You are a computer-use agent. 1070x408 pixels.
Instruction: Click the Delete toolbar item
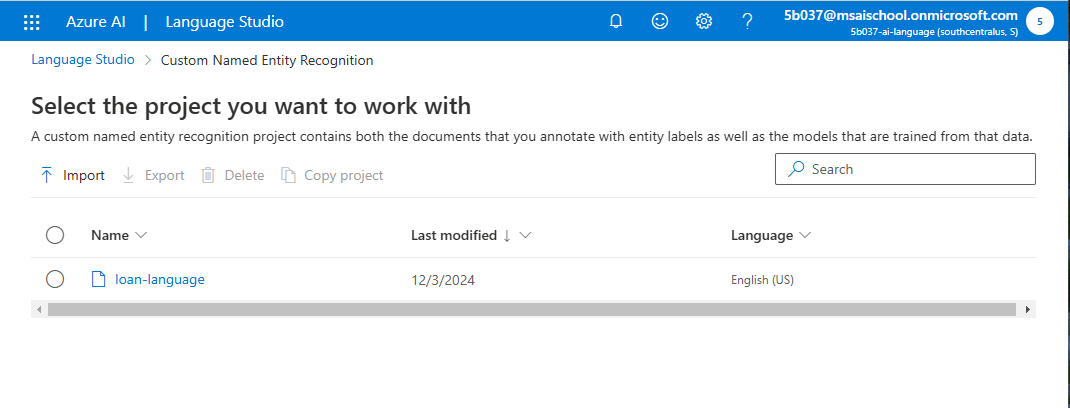tap(233, 175)
